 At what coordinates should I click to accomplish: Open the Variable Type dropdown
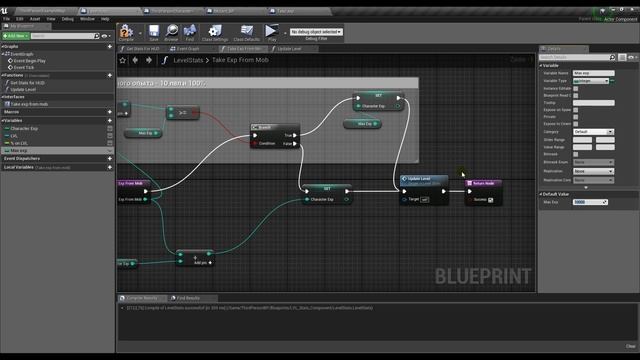[591, 81]
